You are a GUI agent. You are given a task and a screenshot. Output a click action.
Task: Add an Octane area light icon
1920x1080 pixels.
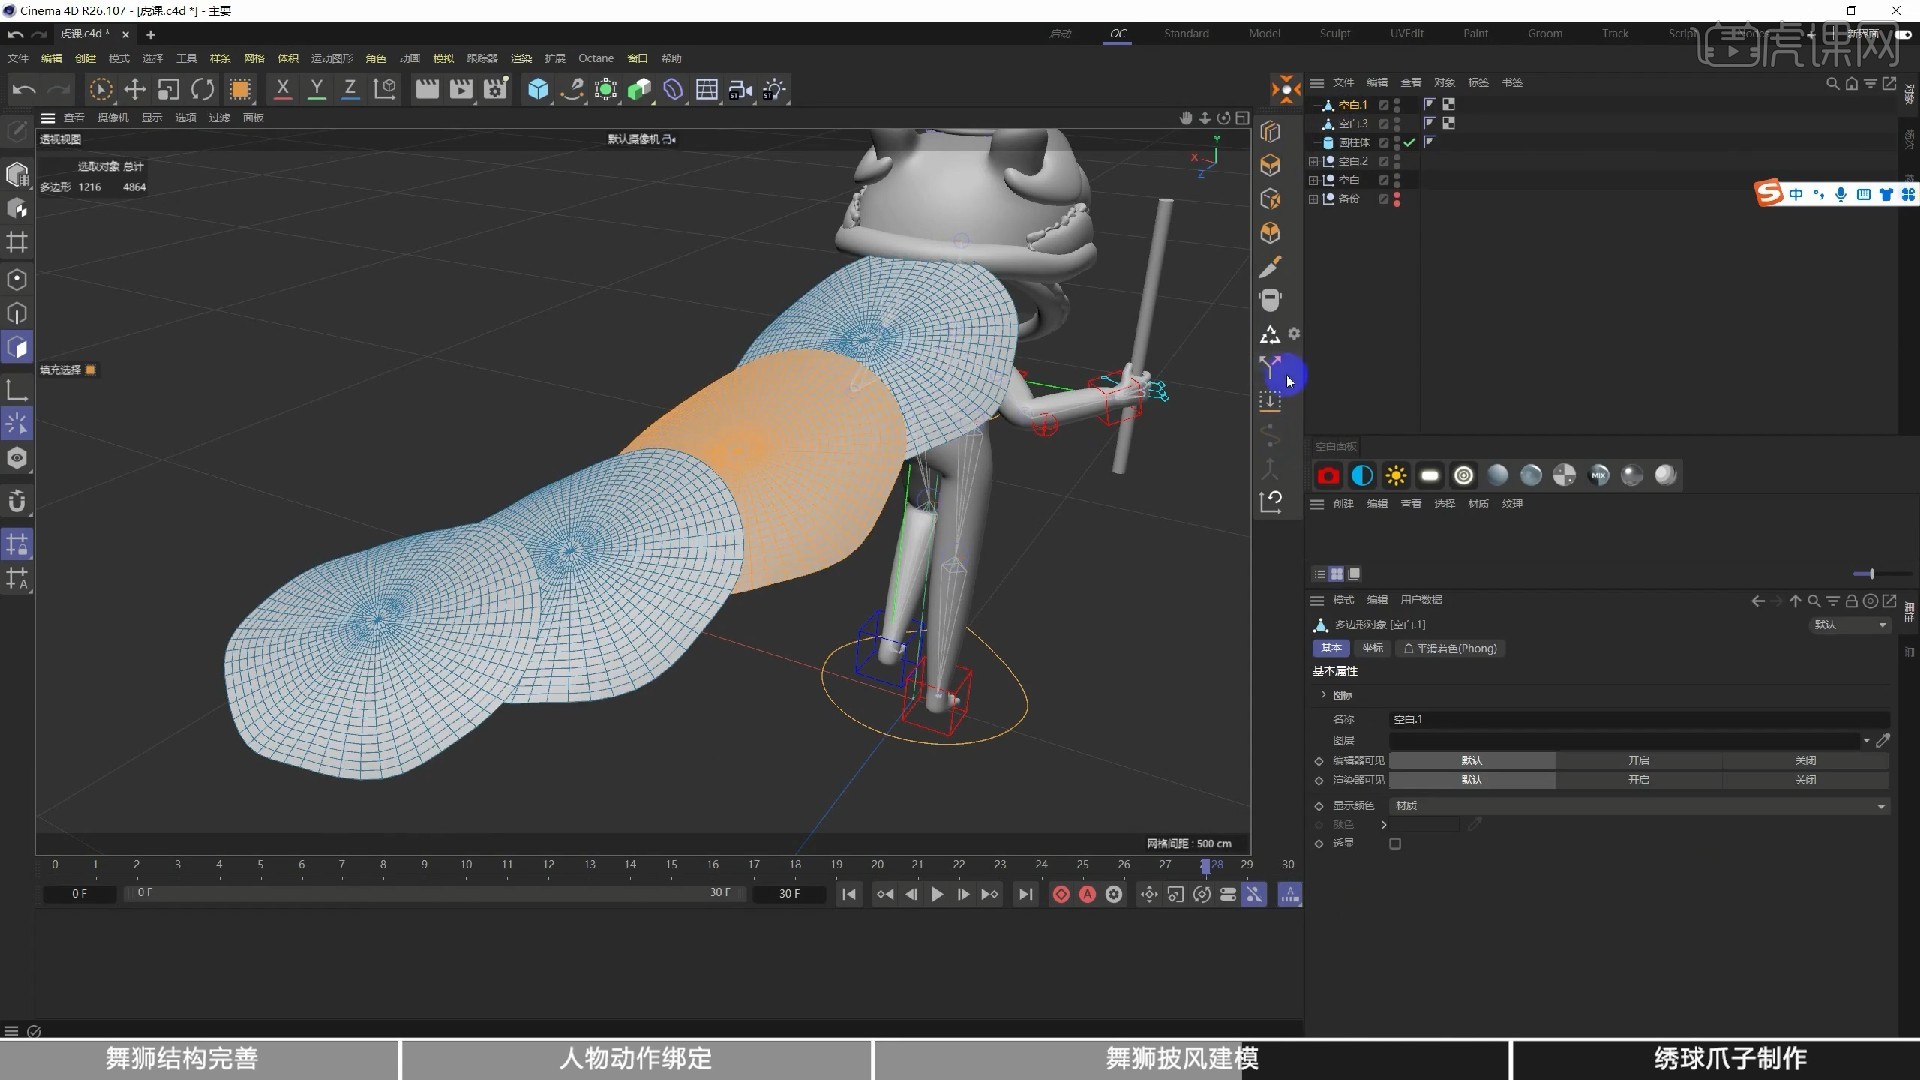click(x=1430, y=476)
